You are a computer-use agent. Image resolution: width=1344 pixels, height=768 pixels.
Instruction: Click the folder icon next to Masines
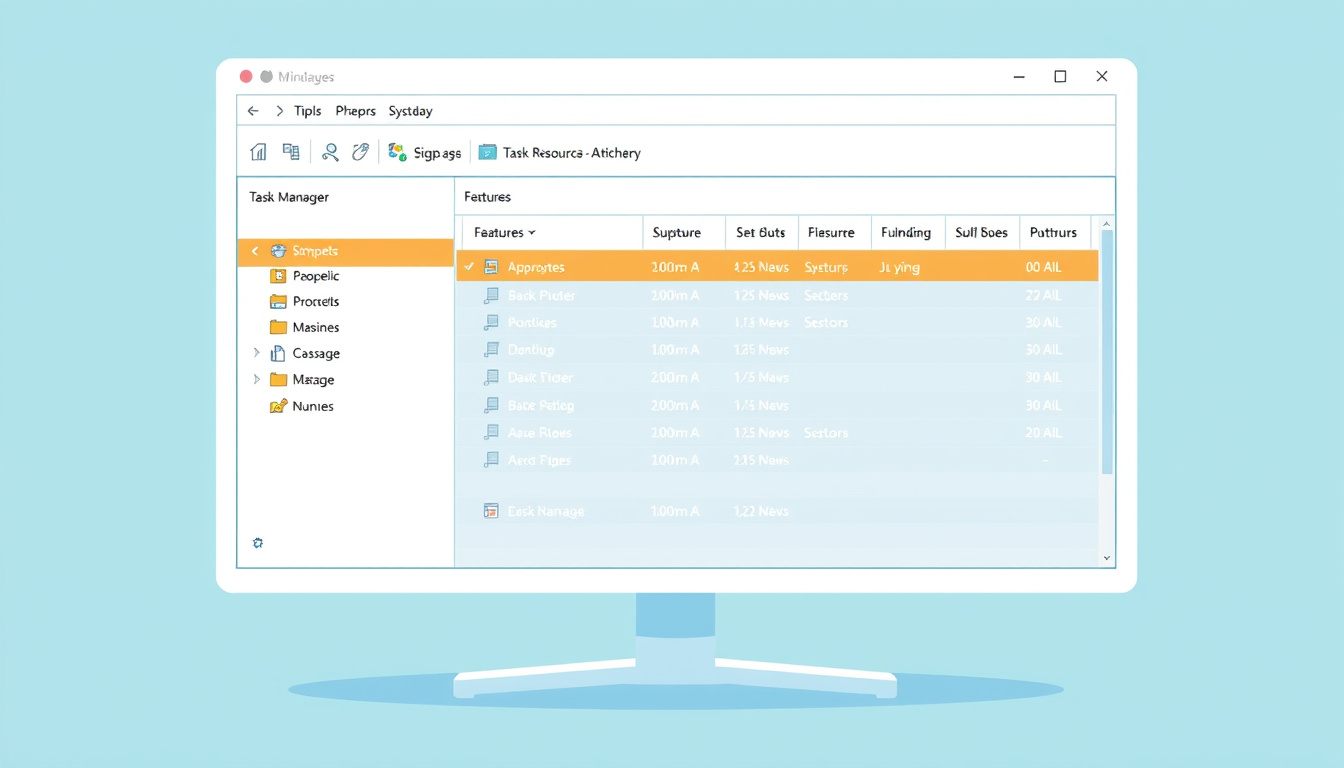[278, 327]
